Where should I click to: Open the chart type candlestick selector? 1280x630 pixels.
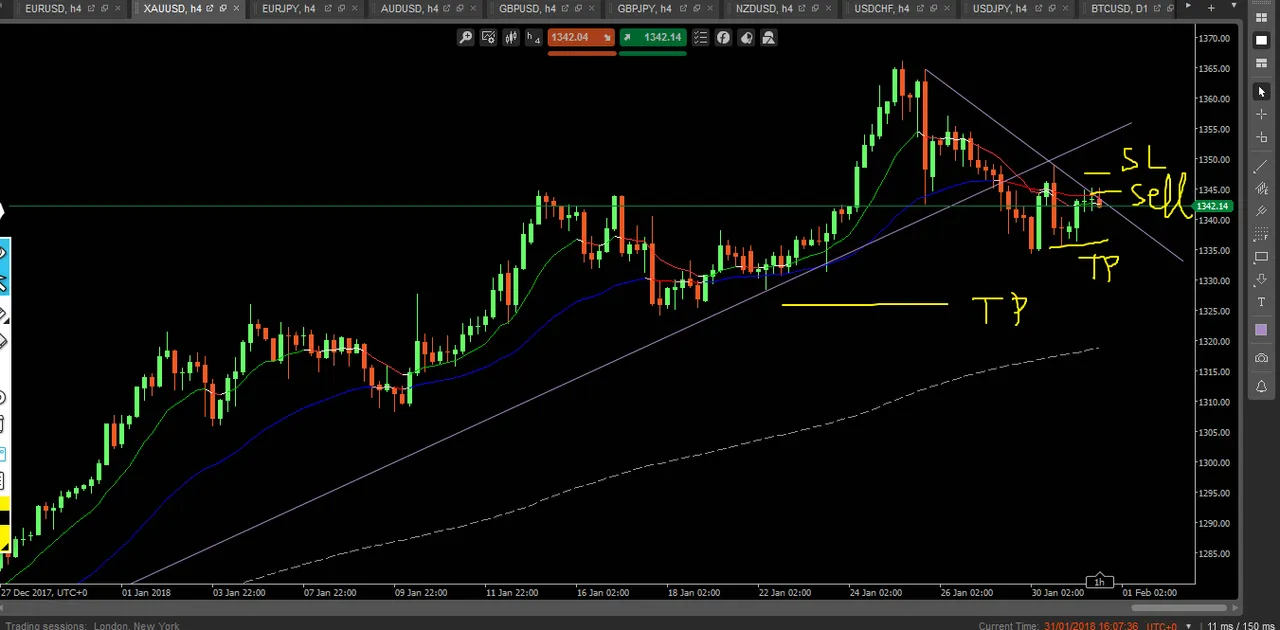click(x=511, y=38)
